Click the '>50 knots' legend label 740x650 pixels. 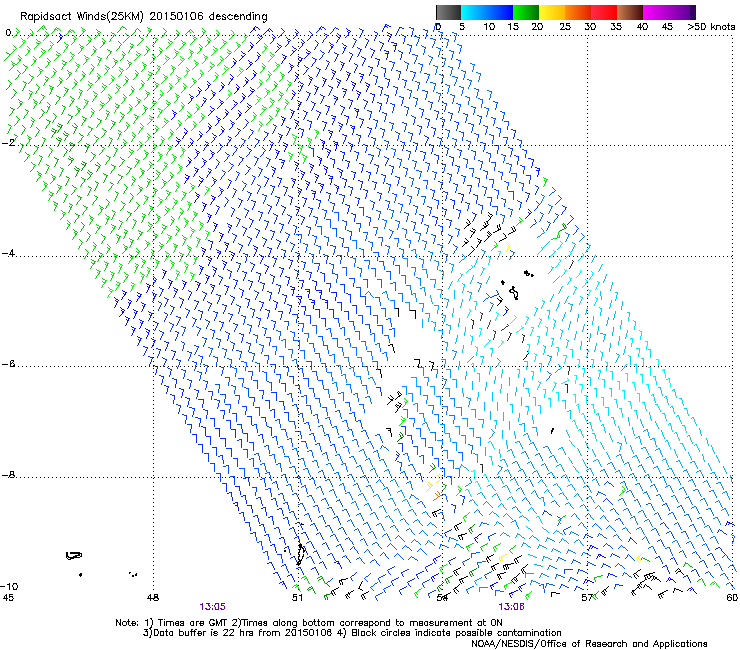tap(711, 27)
